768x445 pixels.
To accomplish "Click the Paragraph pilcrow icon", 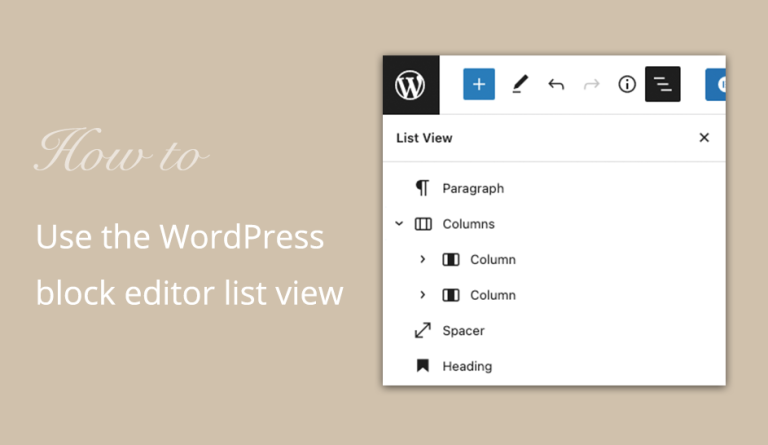I will tap(422, 188).
